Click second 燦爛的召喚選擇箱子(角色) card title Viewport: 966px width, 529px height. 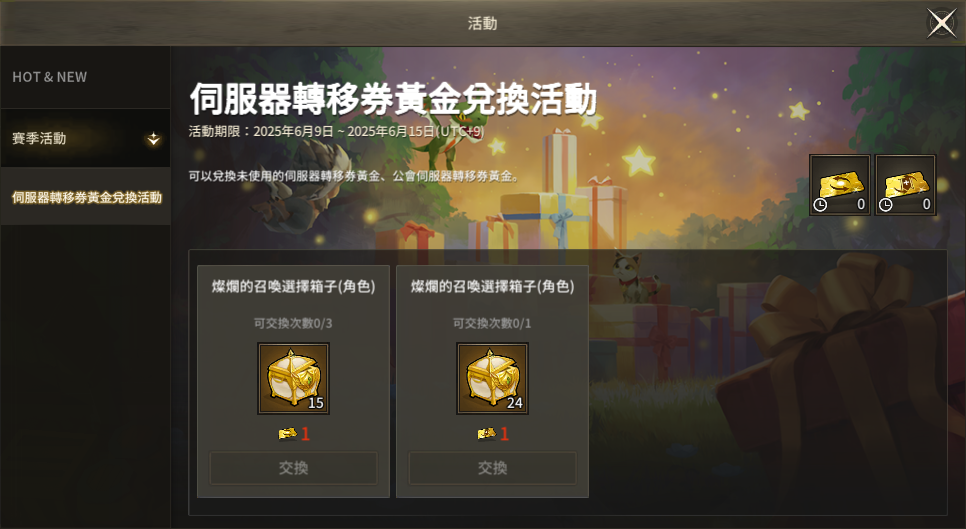pyautogui.click(x=492, y=286)
